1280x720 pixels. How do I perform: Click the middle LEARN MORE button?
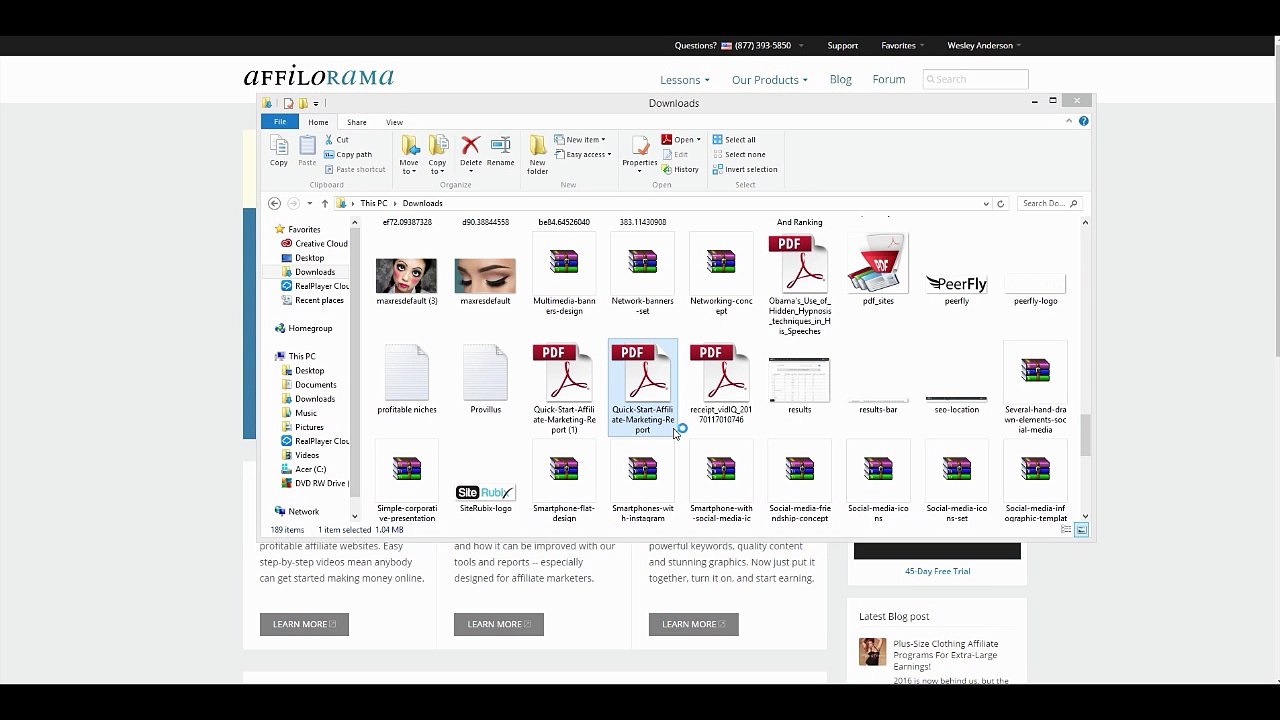[498, 624]
